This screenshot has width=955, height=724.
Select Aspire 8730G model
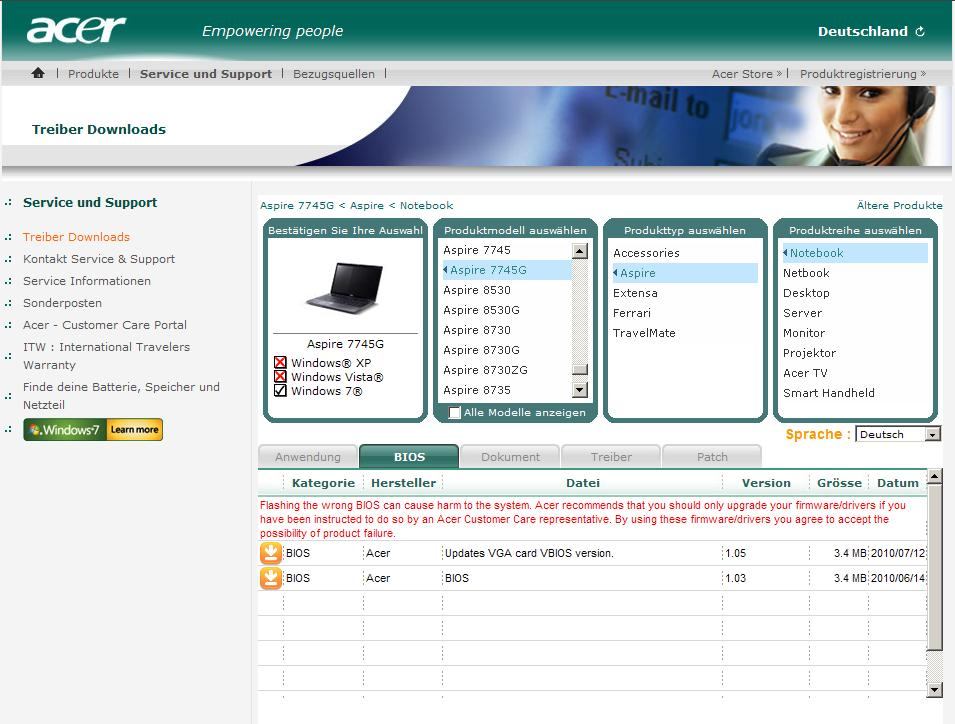481,350
